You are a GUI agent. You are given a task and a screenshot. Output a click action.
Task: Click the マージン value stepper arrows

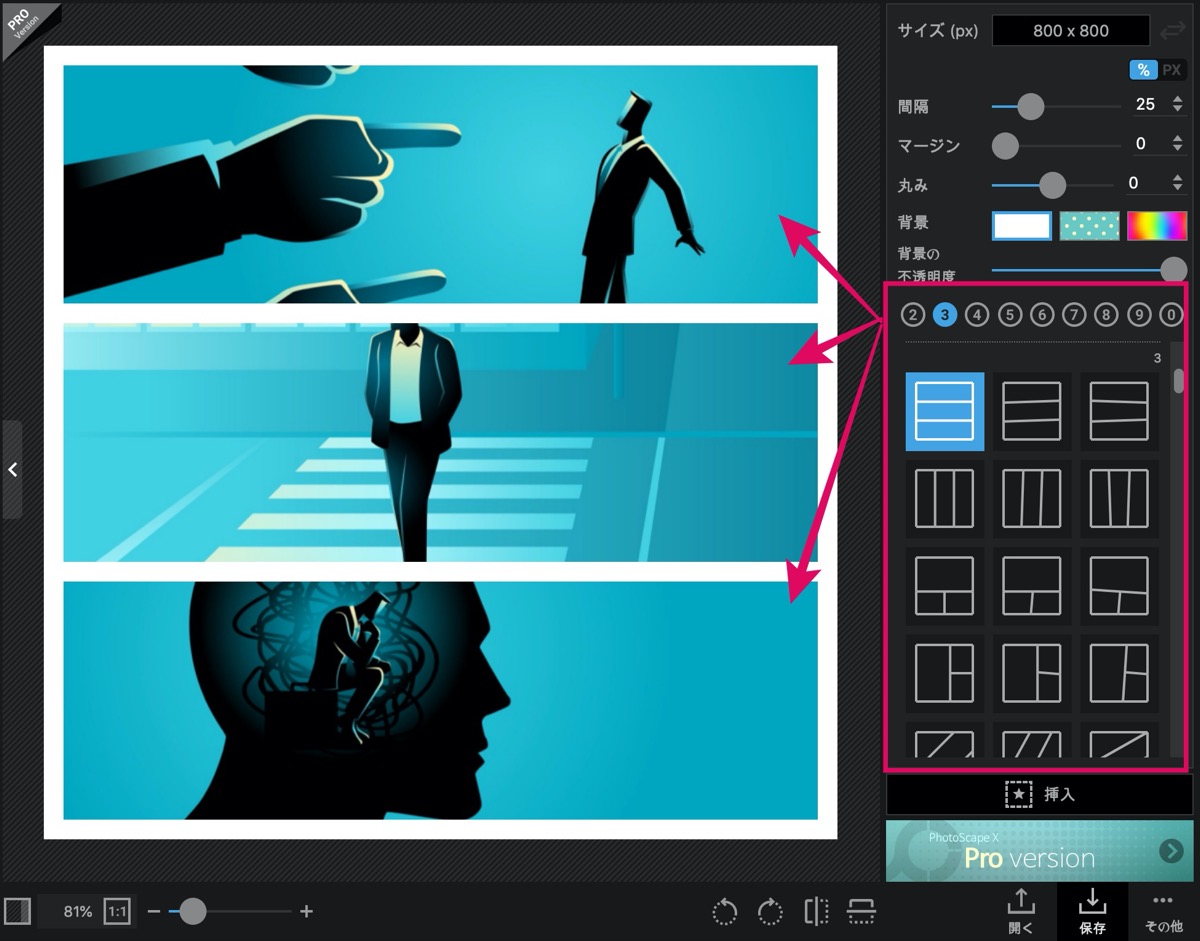pos(1177,144)
